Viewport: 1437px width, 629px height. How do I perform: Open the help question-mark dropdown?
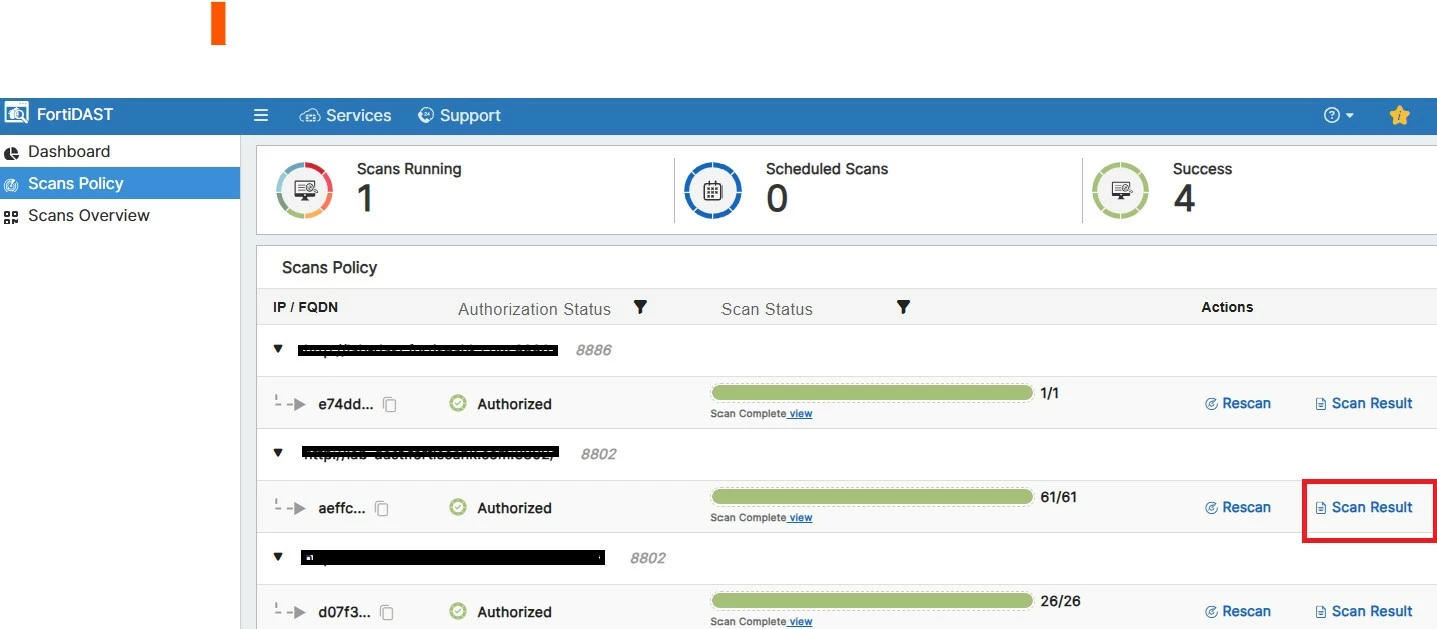coord(1338,115)
